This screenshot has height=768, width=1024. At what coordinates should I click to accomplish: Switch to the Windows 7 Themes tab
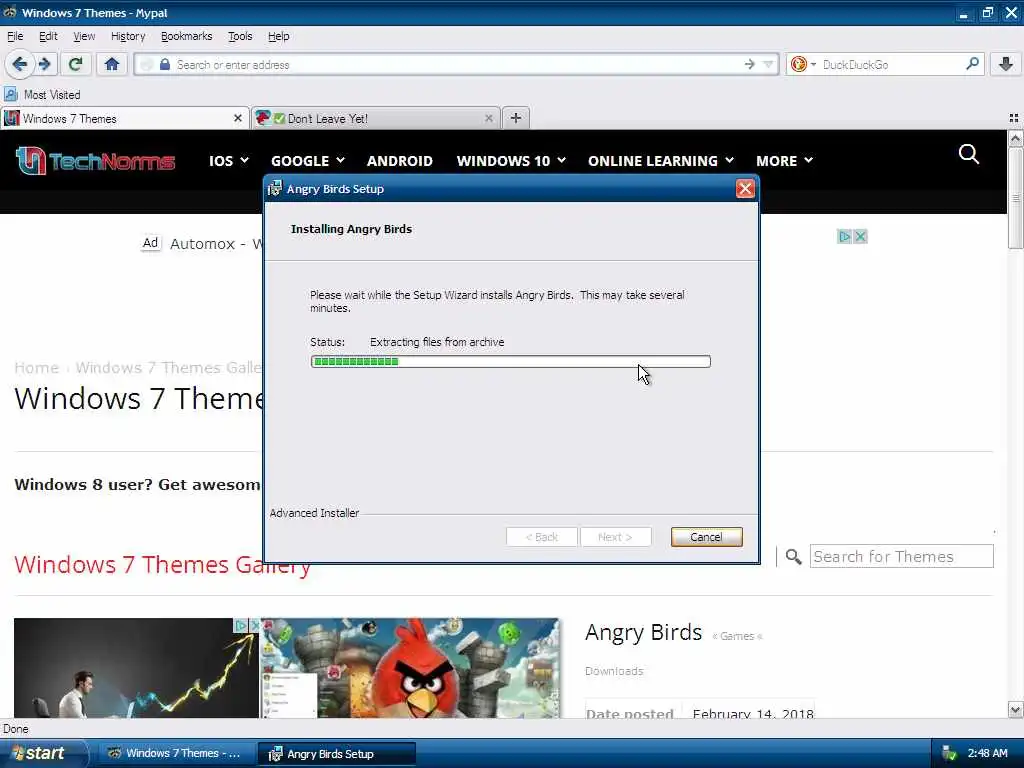(x=124, y=118)
